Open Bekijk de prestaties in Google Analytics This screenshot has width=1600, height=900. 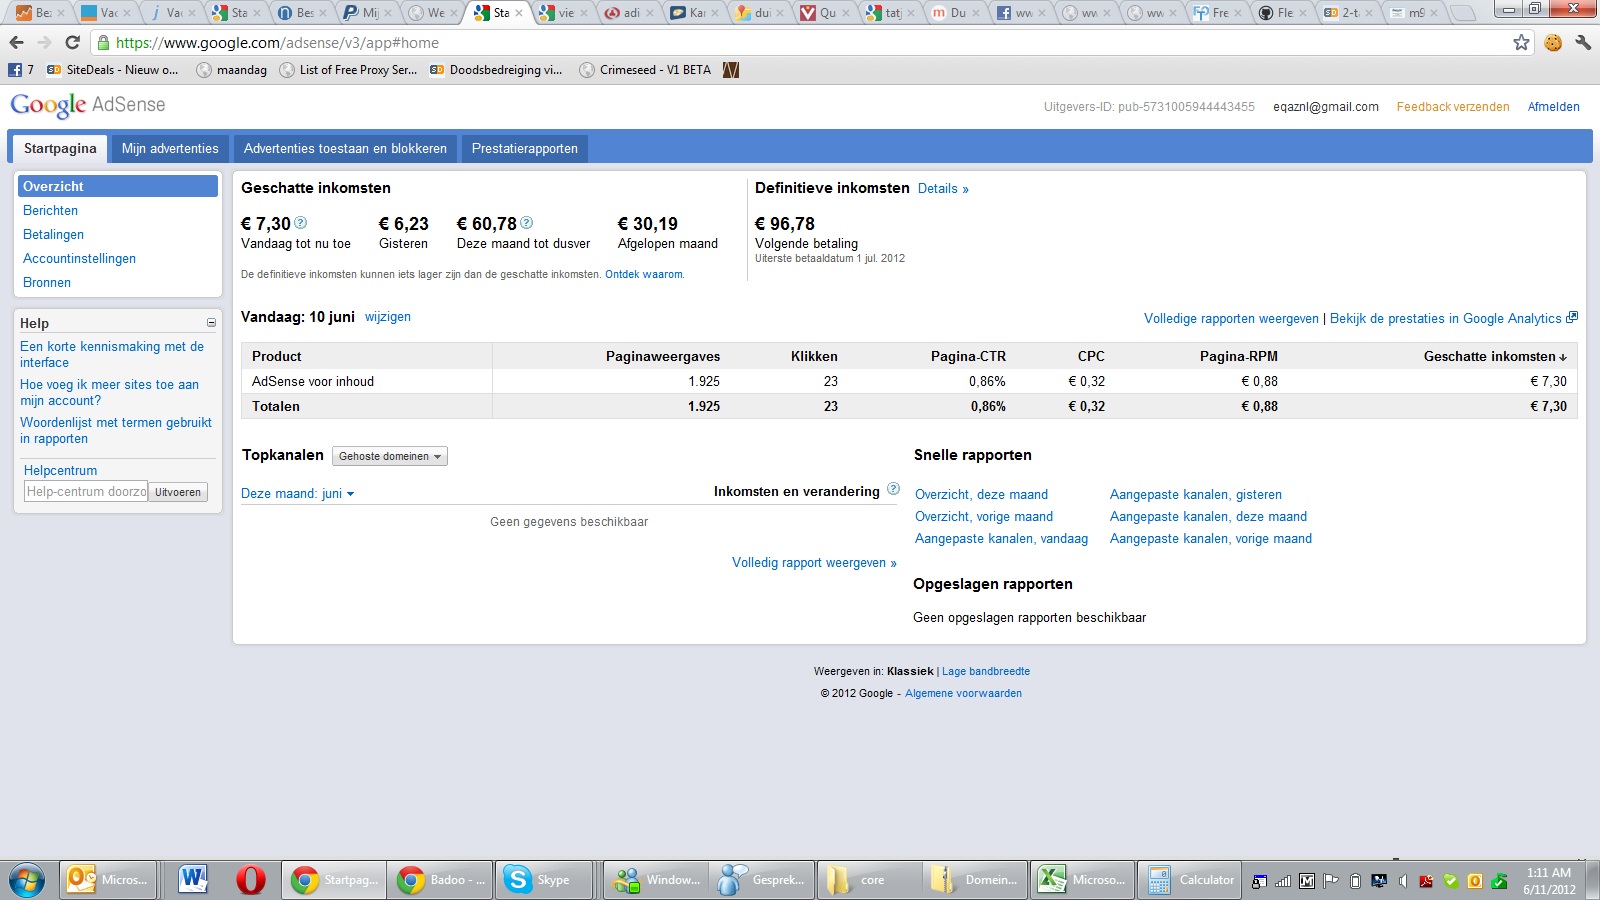[x=1453, y=318]
